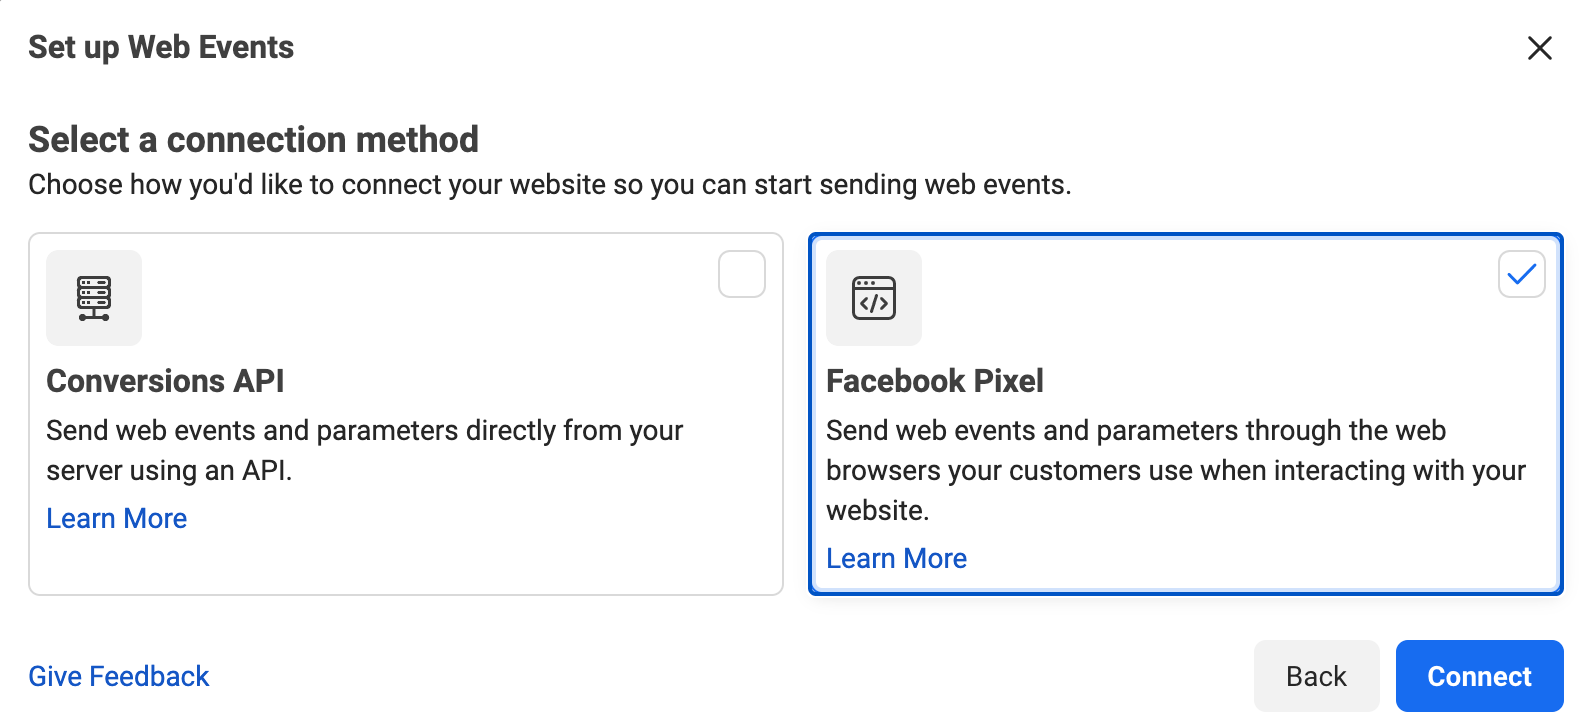
Task: Close the Set up Web Events dialog
Action: pyautogui.click(x=1540, y=48)
